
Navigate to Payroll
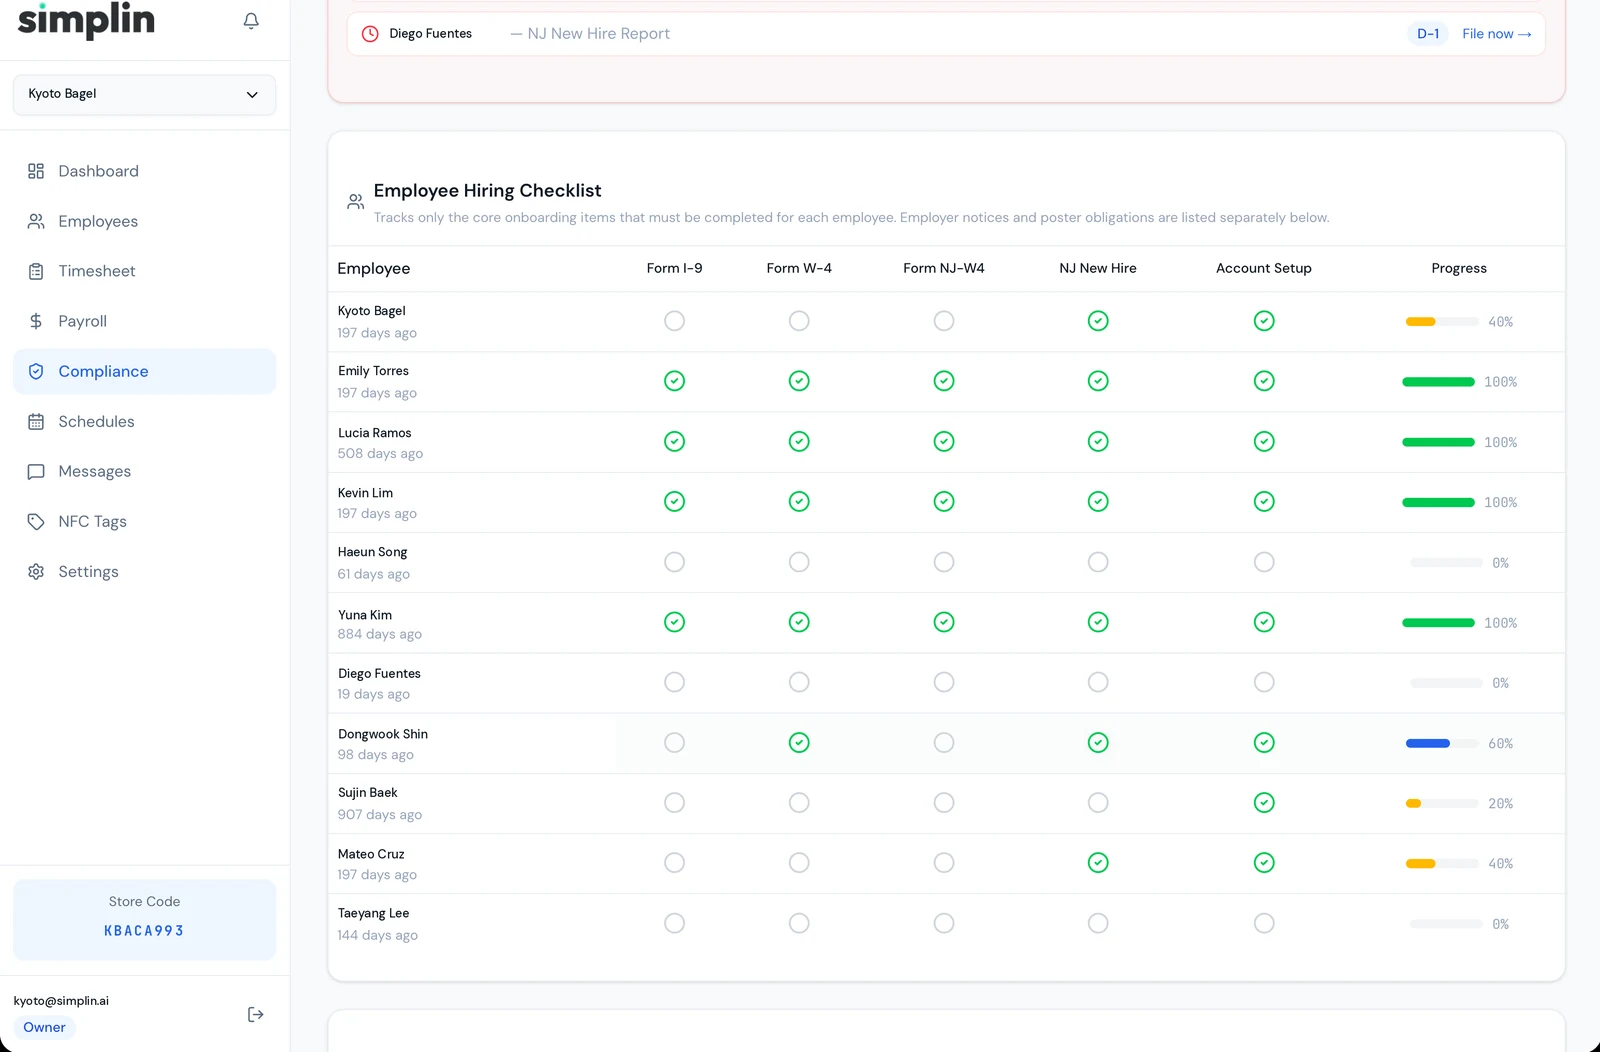(144, 321)
